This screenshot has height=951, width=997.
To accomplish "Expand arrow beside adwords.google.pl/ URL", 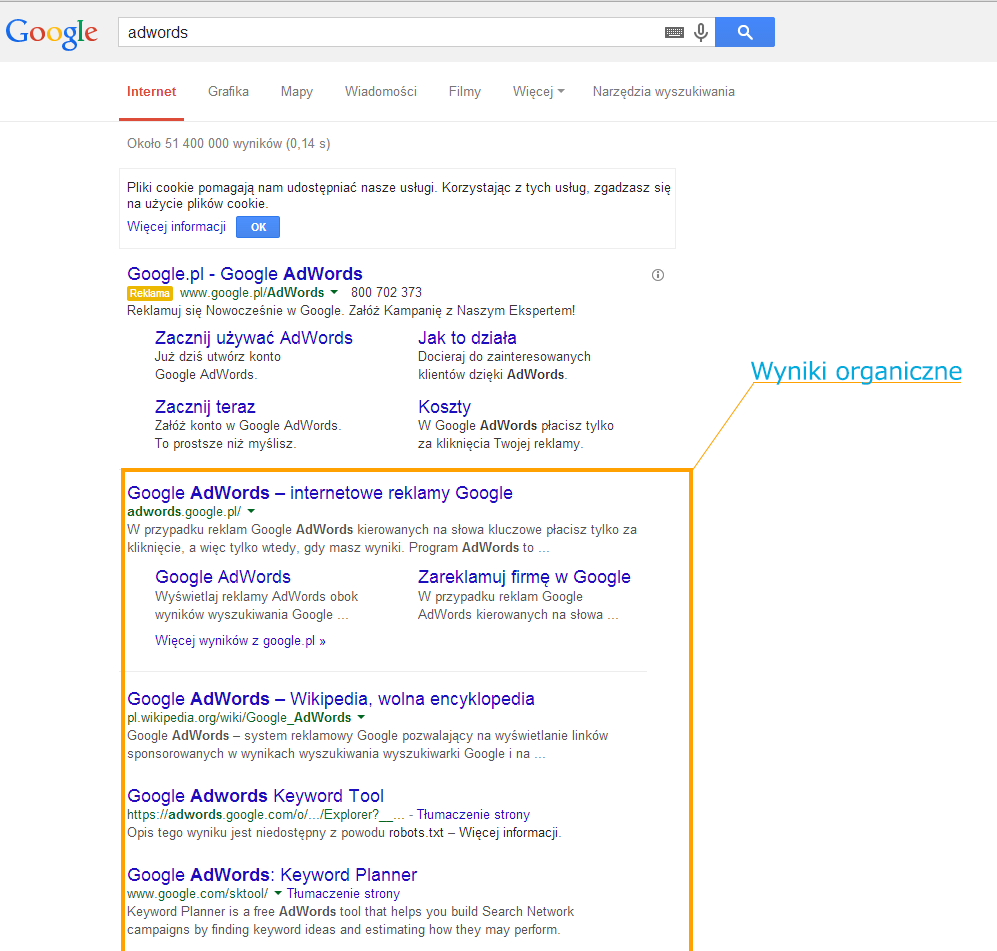I will pyautogui.click(x=251, y=511).
